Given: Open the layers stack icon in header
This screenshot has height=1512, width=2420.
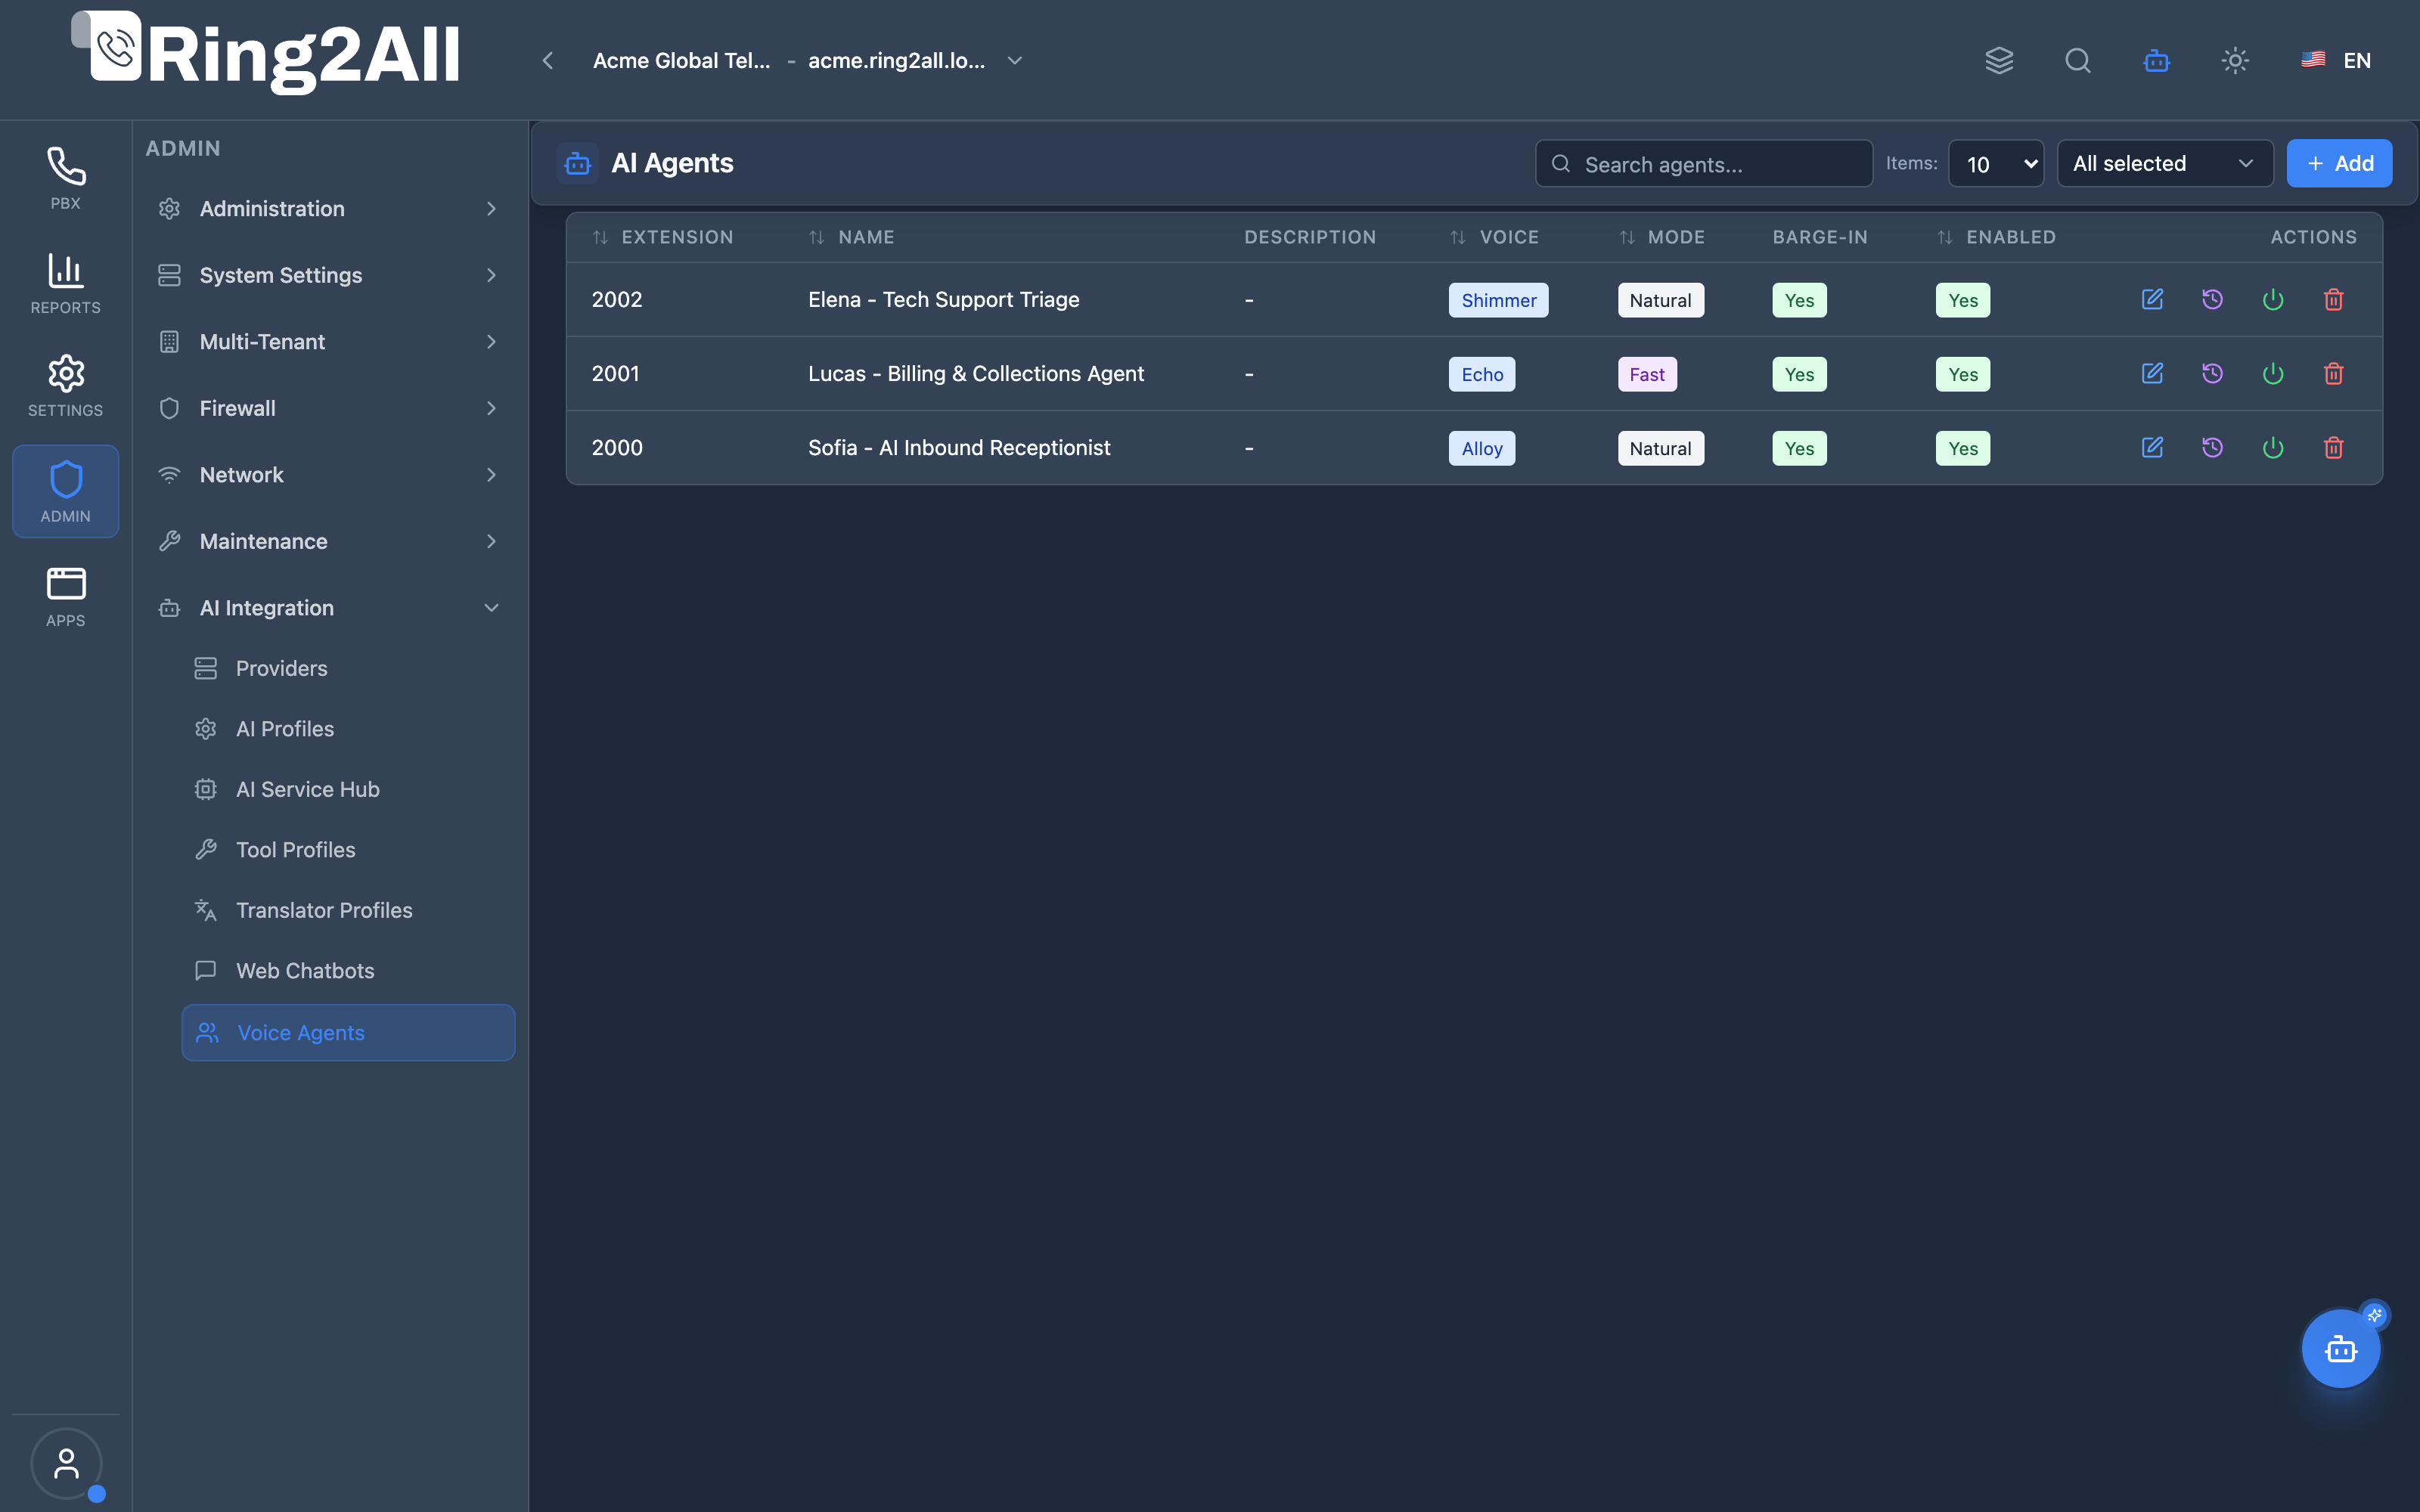Looking at the screenshot, I should [1999, 60].
